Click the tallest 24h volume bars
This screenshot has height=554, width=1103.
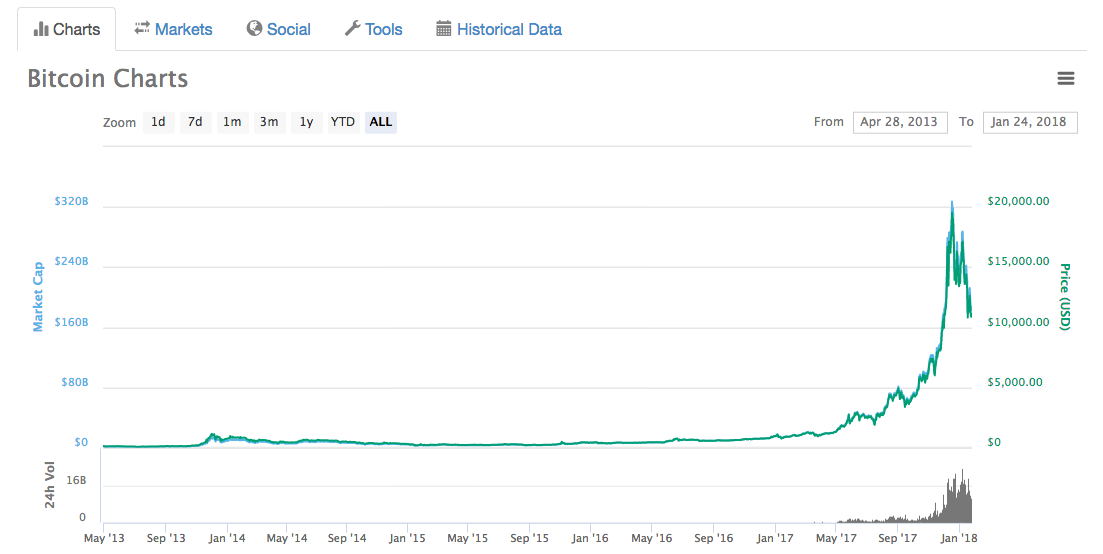[x=962, y=496]
